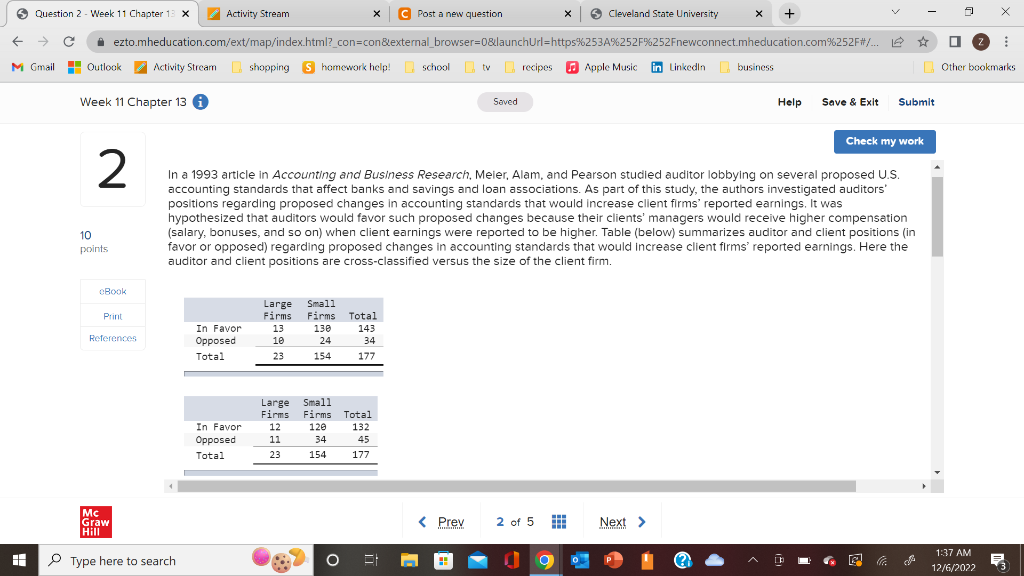Click the Saved status indicator
The width and height of the screenshot is (1024, 576).
click(505, 102)
